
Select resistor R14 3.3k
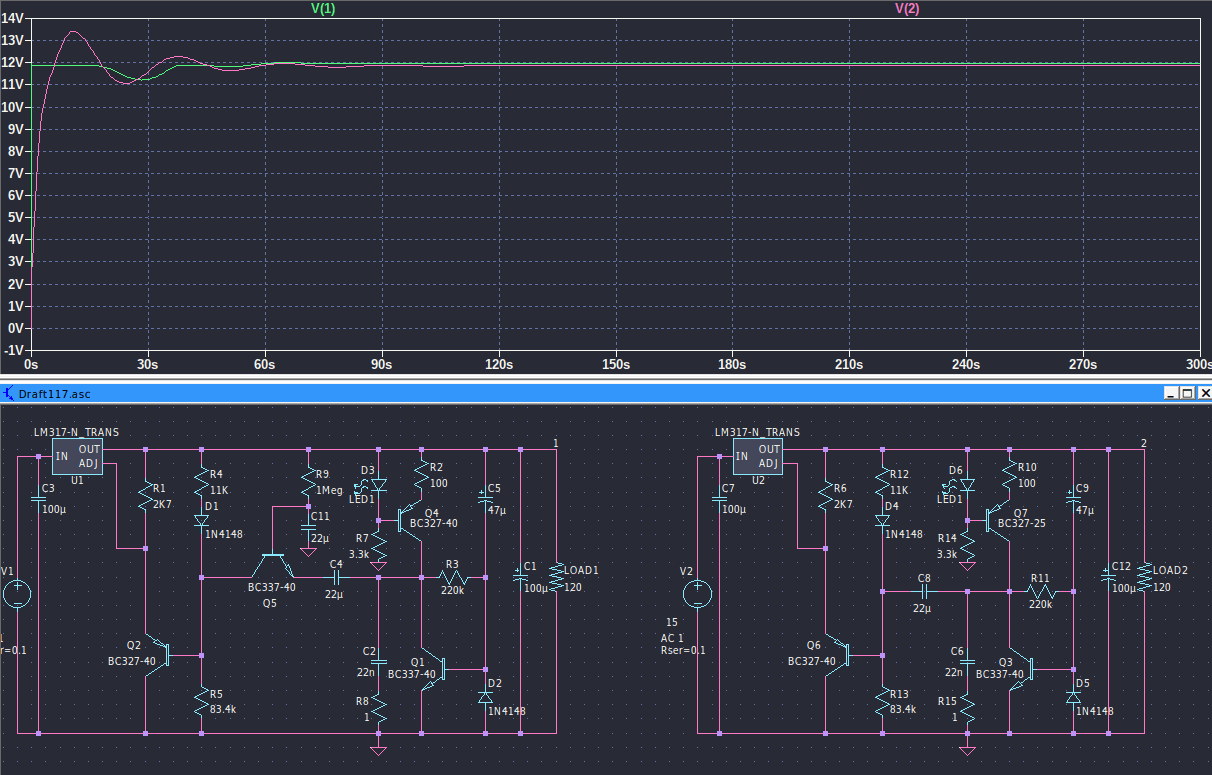click(x=967, y=546)
